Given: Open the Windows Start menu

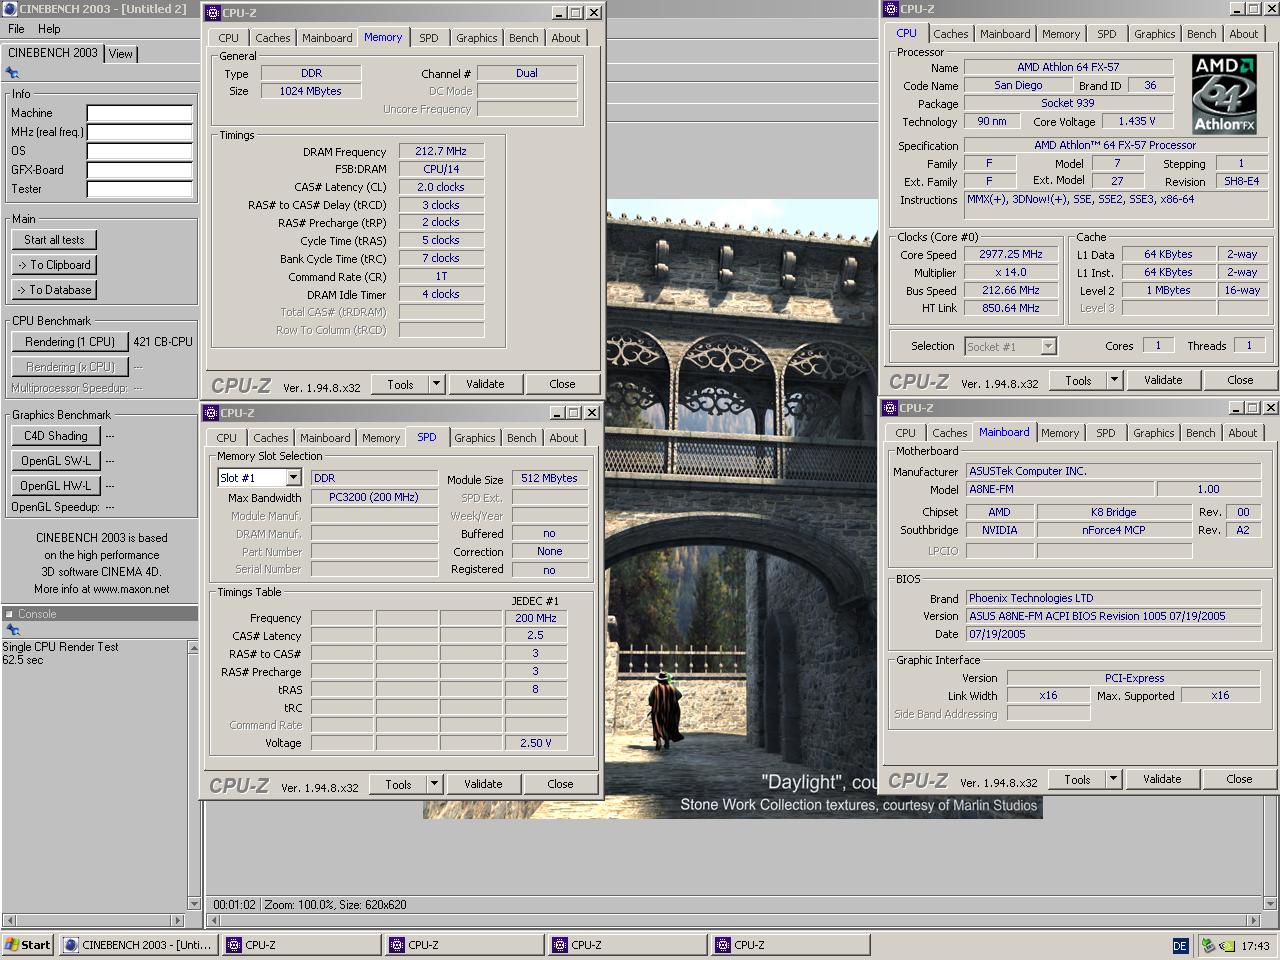Looking at the screenshot, I should coord(28,945).
